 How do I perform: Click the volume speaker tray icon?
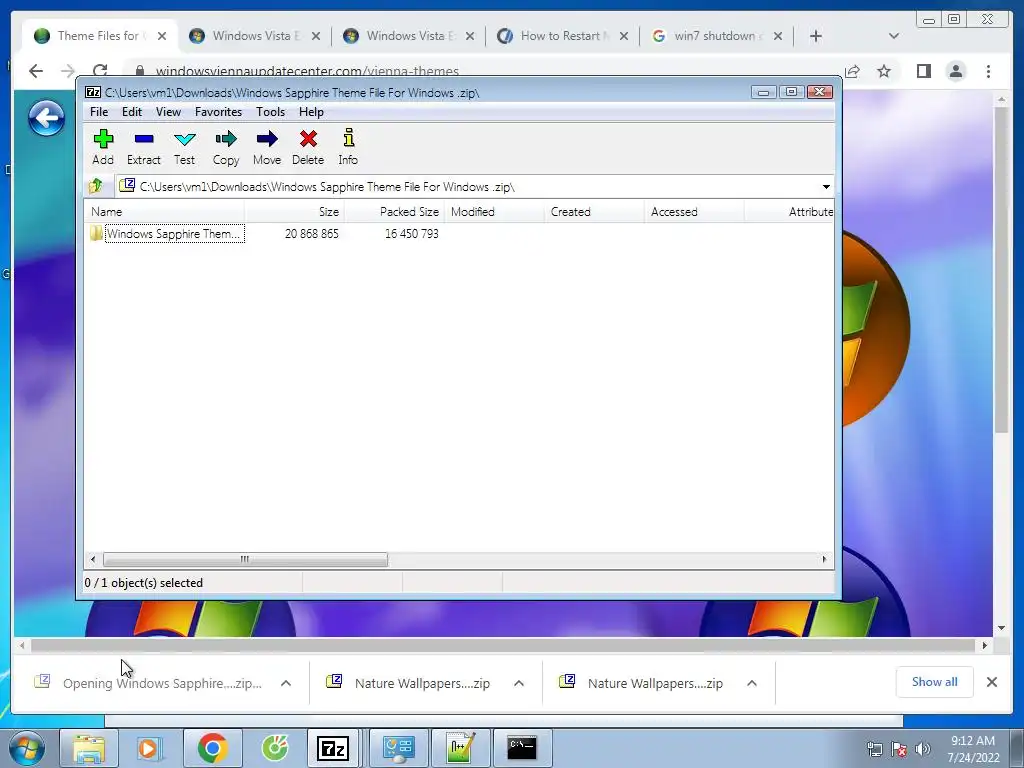coord(922,749)
